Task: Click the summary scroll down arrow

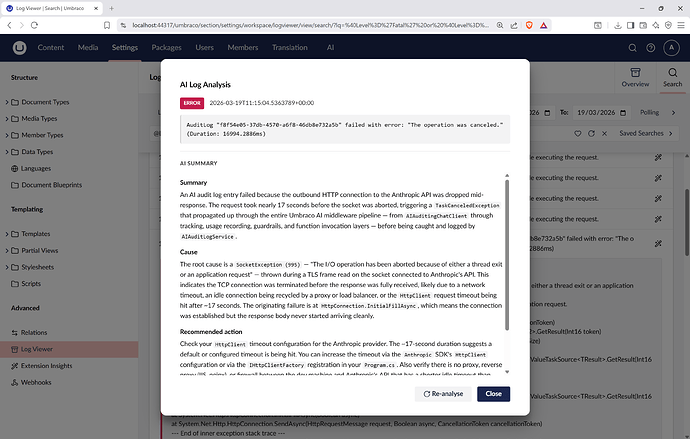Action: 507,372
